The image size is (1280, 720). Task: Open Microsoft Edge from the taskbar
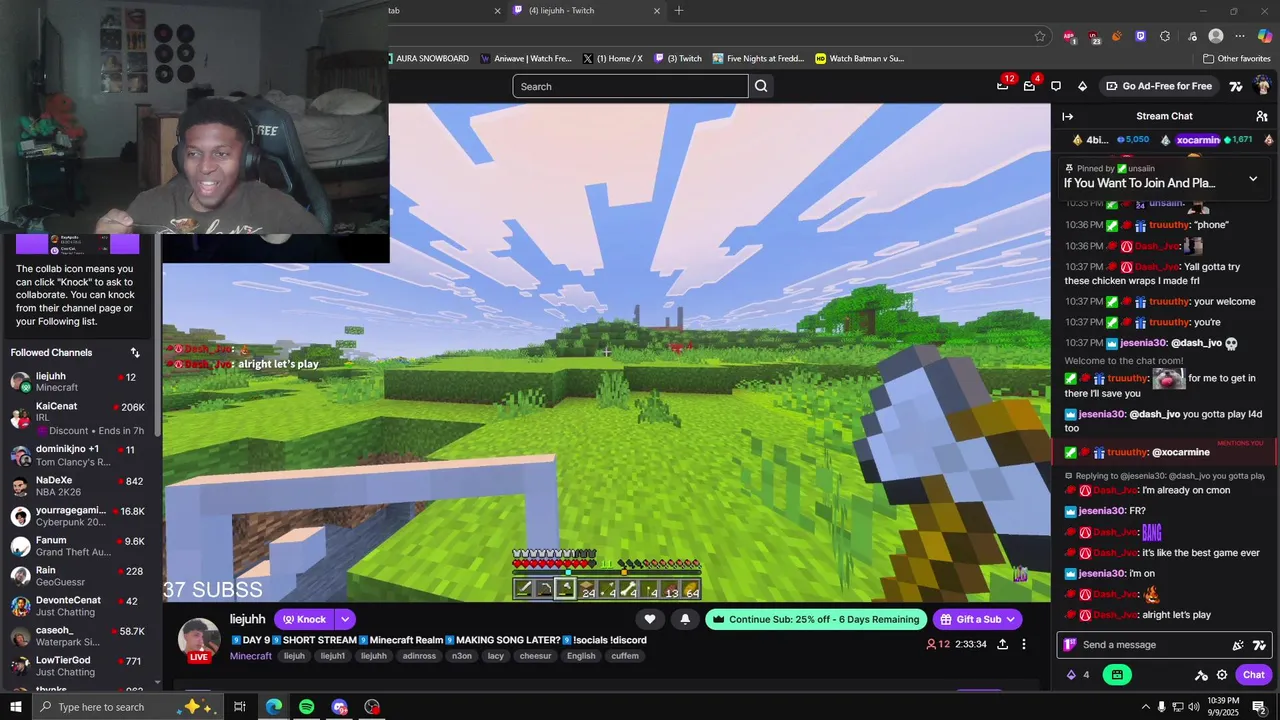tap(274, 707)
